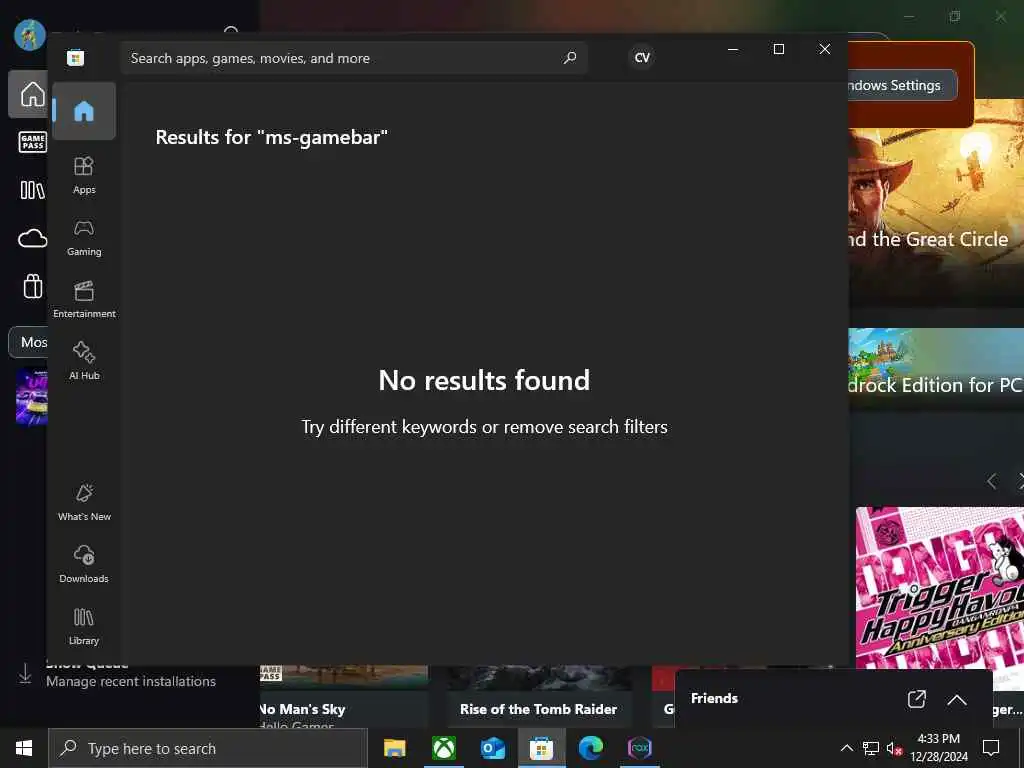Viewport: 1024px width, 768px height.
Task: Click the muted volume tray icon
Action: [894, 748]
